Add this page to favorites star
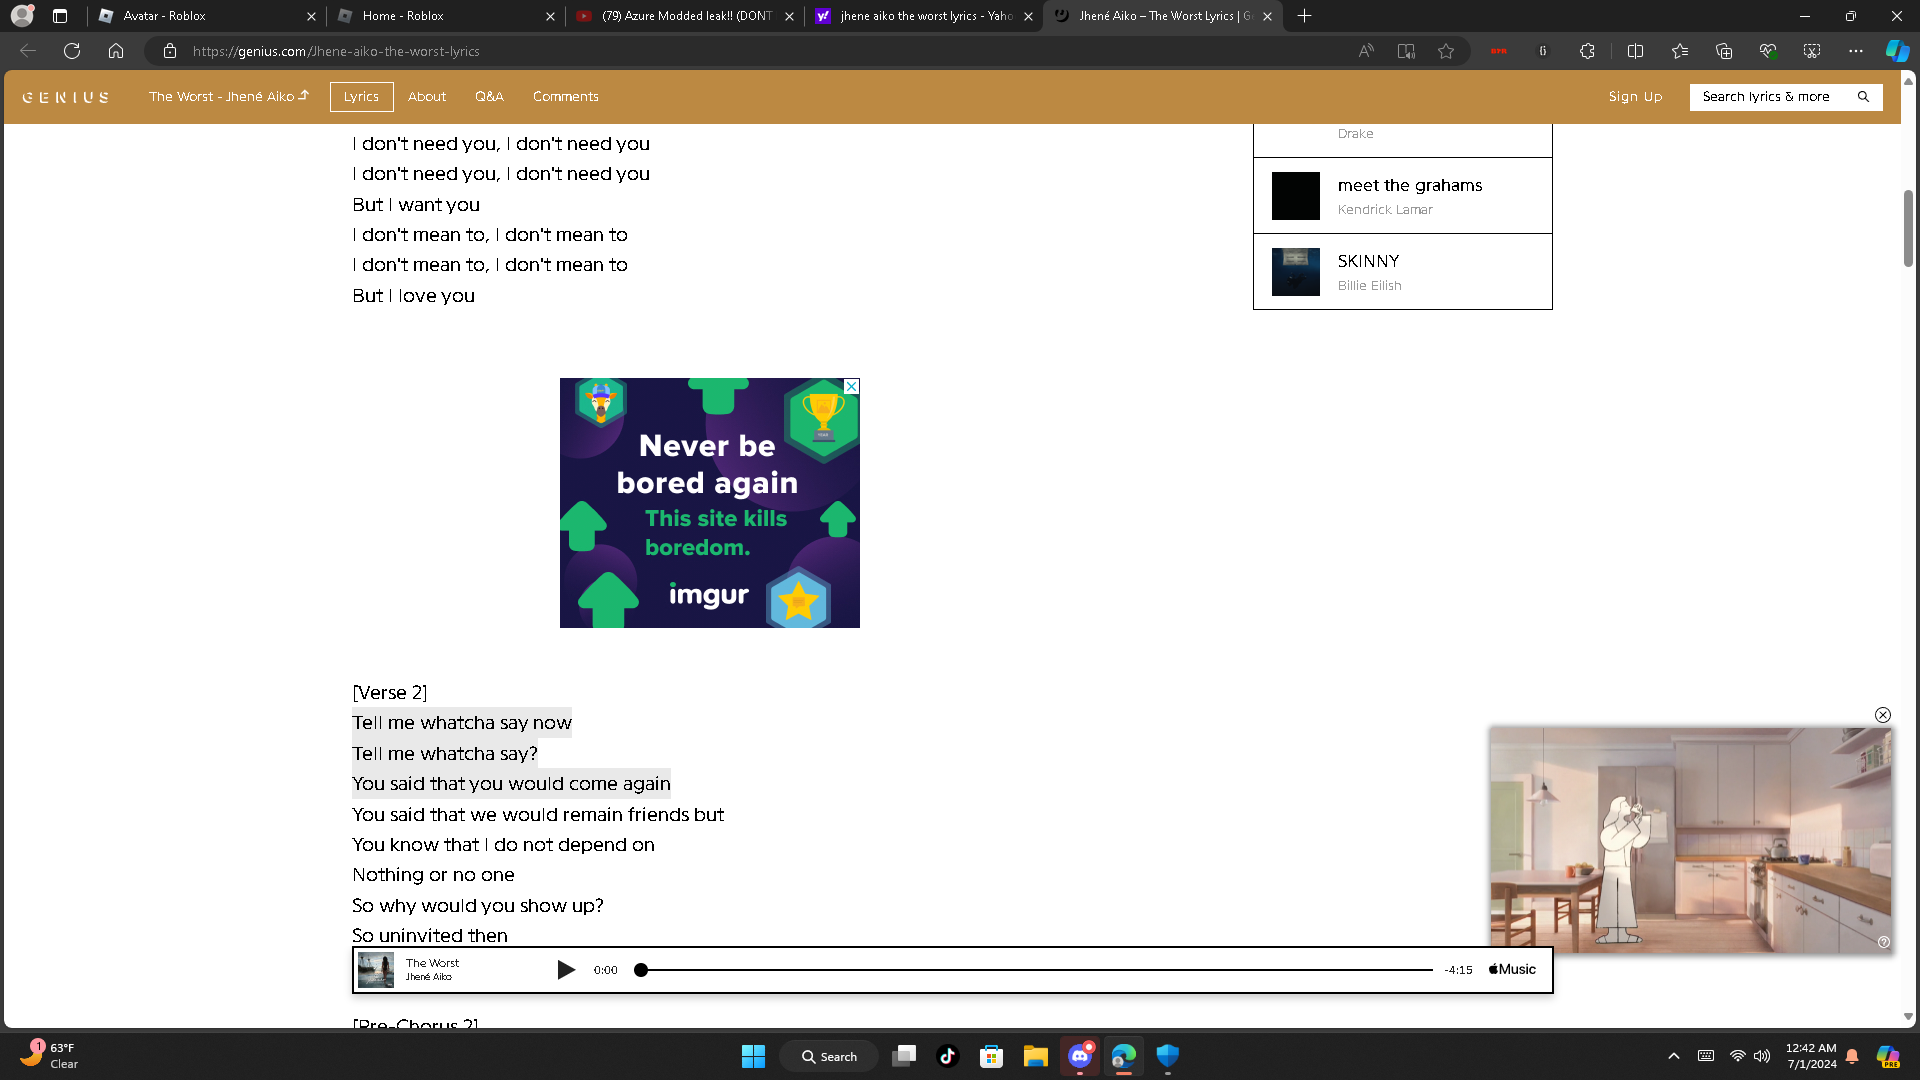The image size is (1920, 1080). pos(1446,51)
